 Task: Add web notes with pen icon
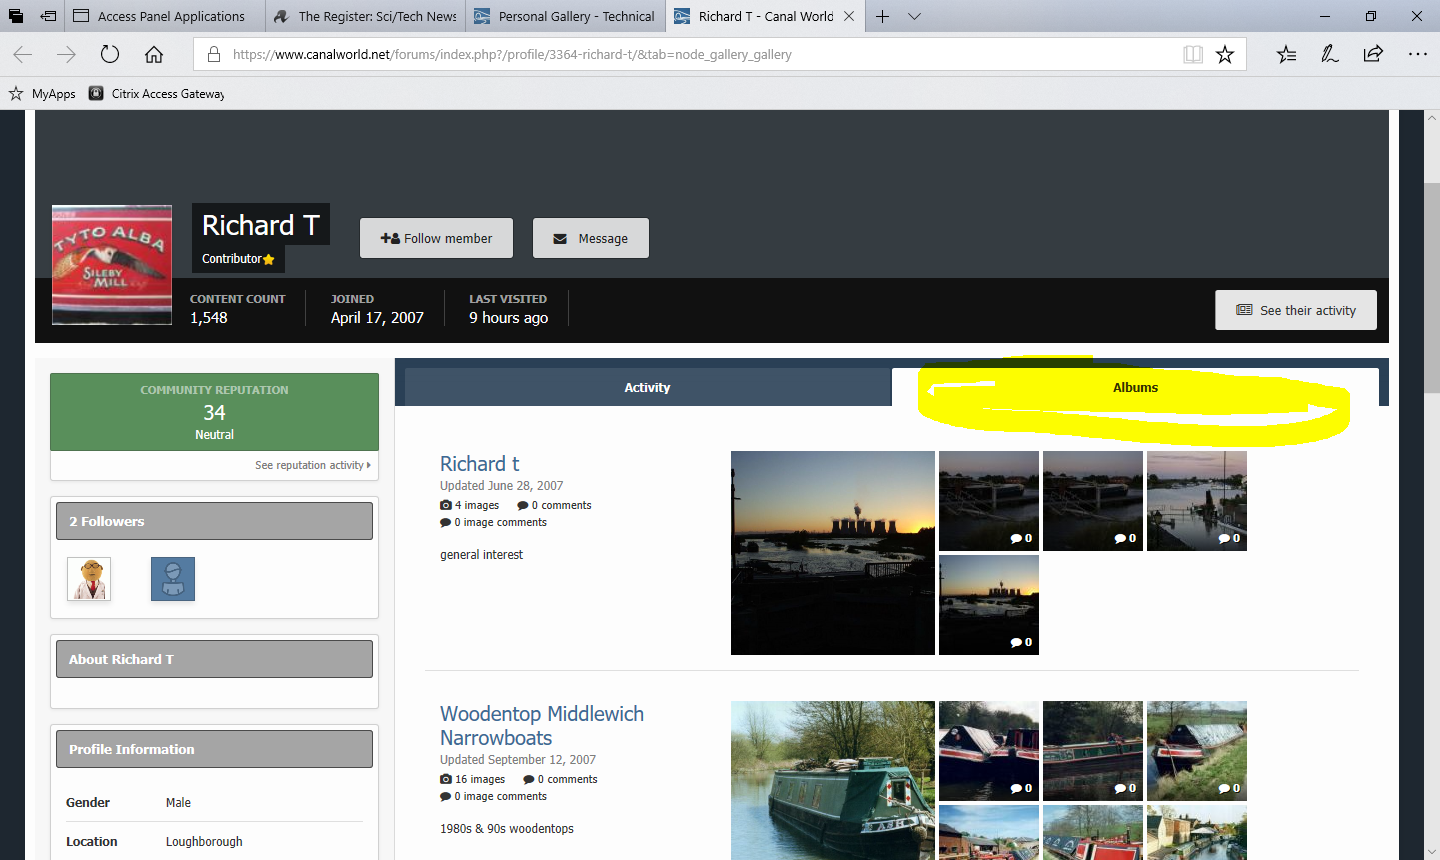coord(1329,55)
